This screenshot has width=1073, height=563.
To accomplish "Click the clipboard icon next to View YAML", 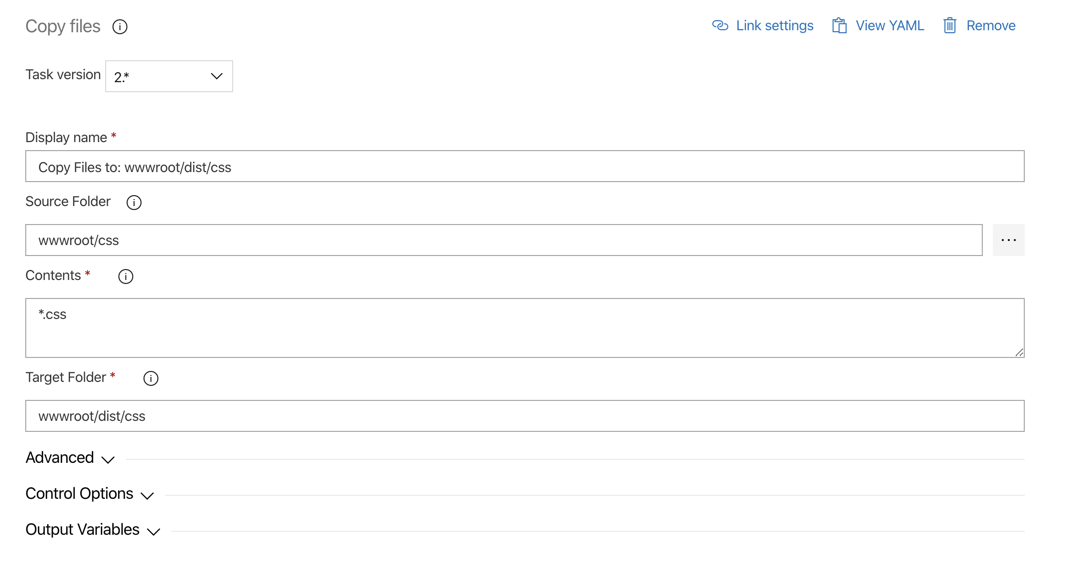I will (x=840, y=26).
